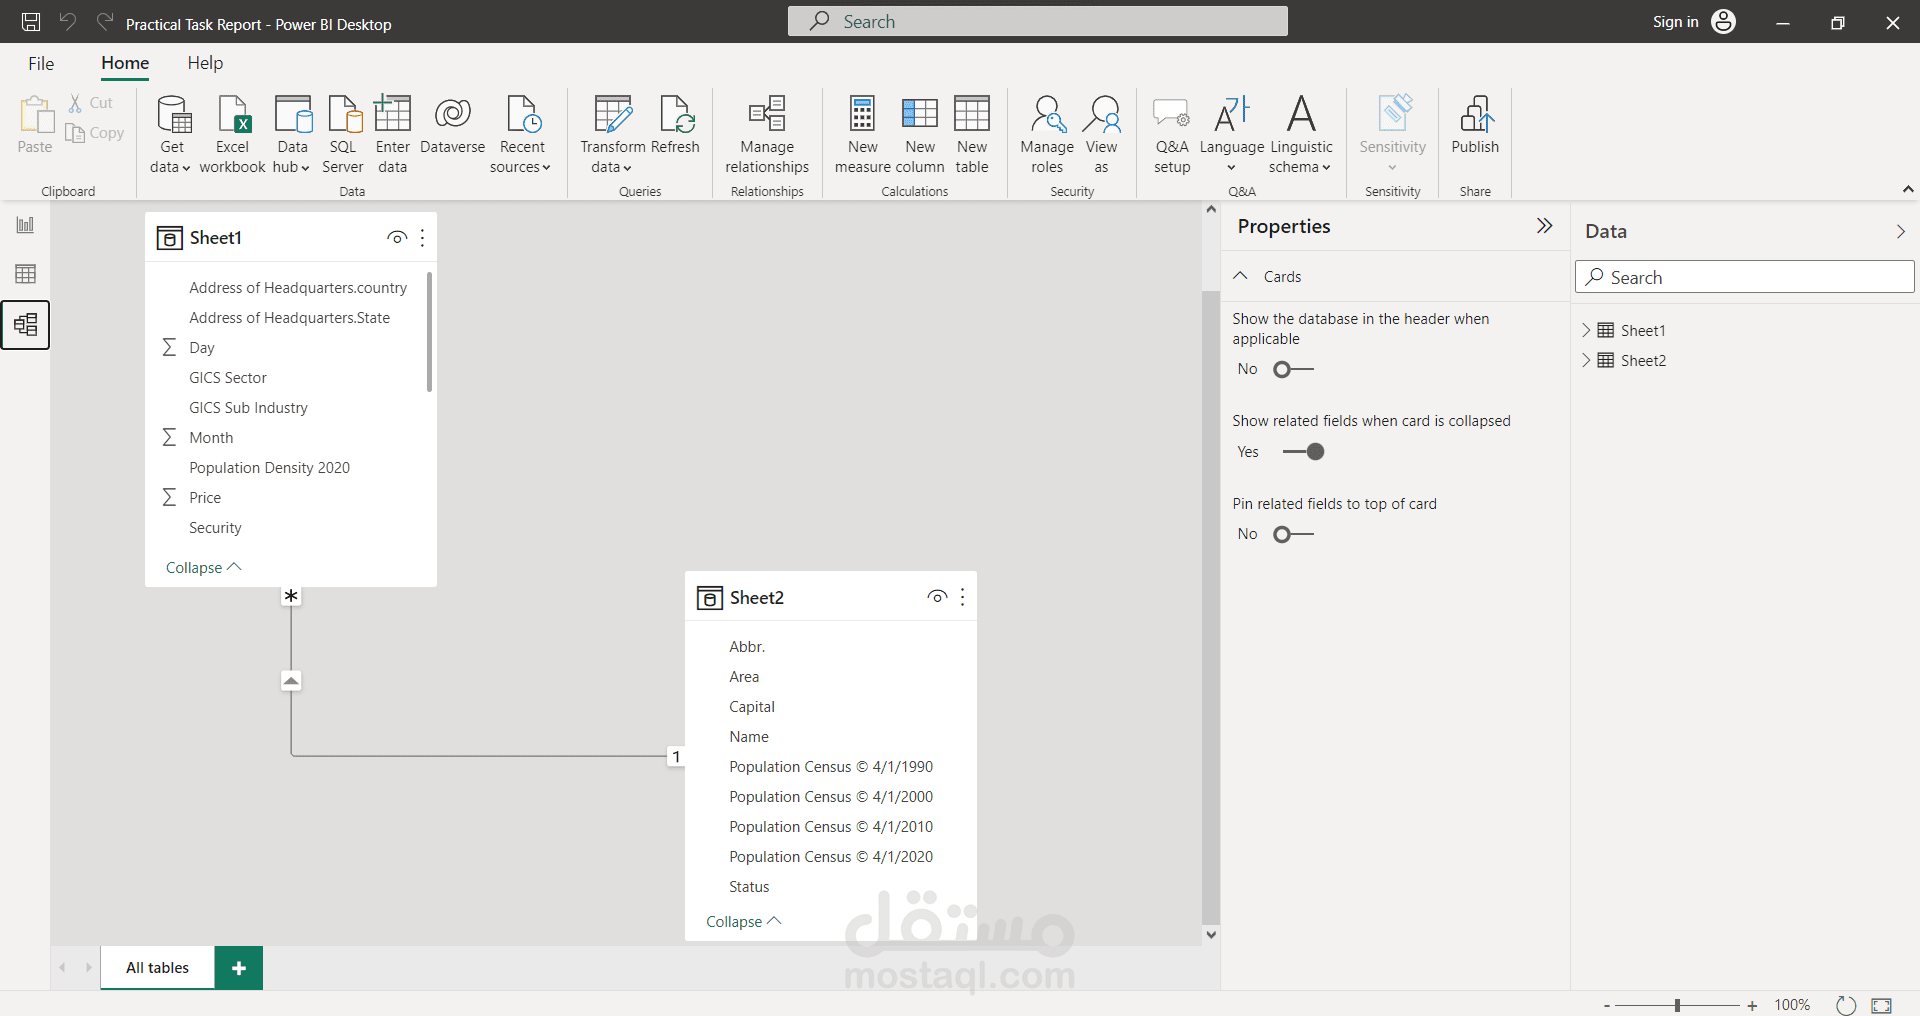Open Sheet2 card more options menu
Screen dimensions: 1920x1016
[x=962, y=597]
